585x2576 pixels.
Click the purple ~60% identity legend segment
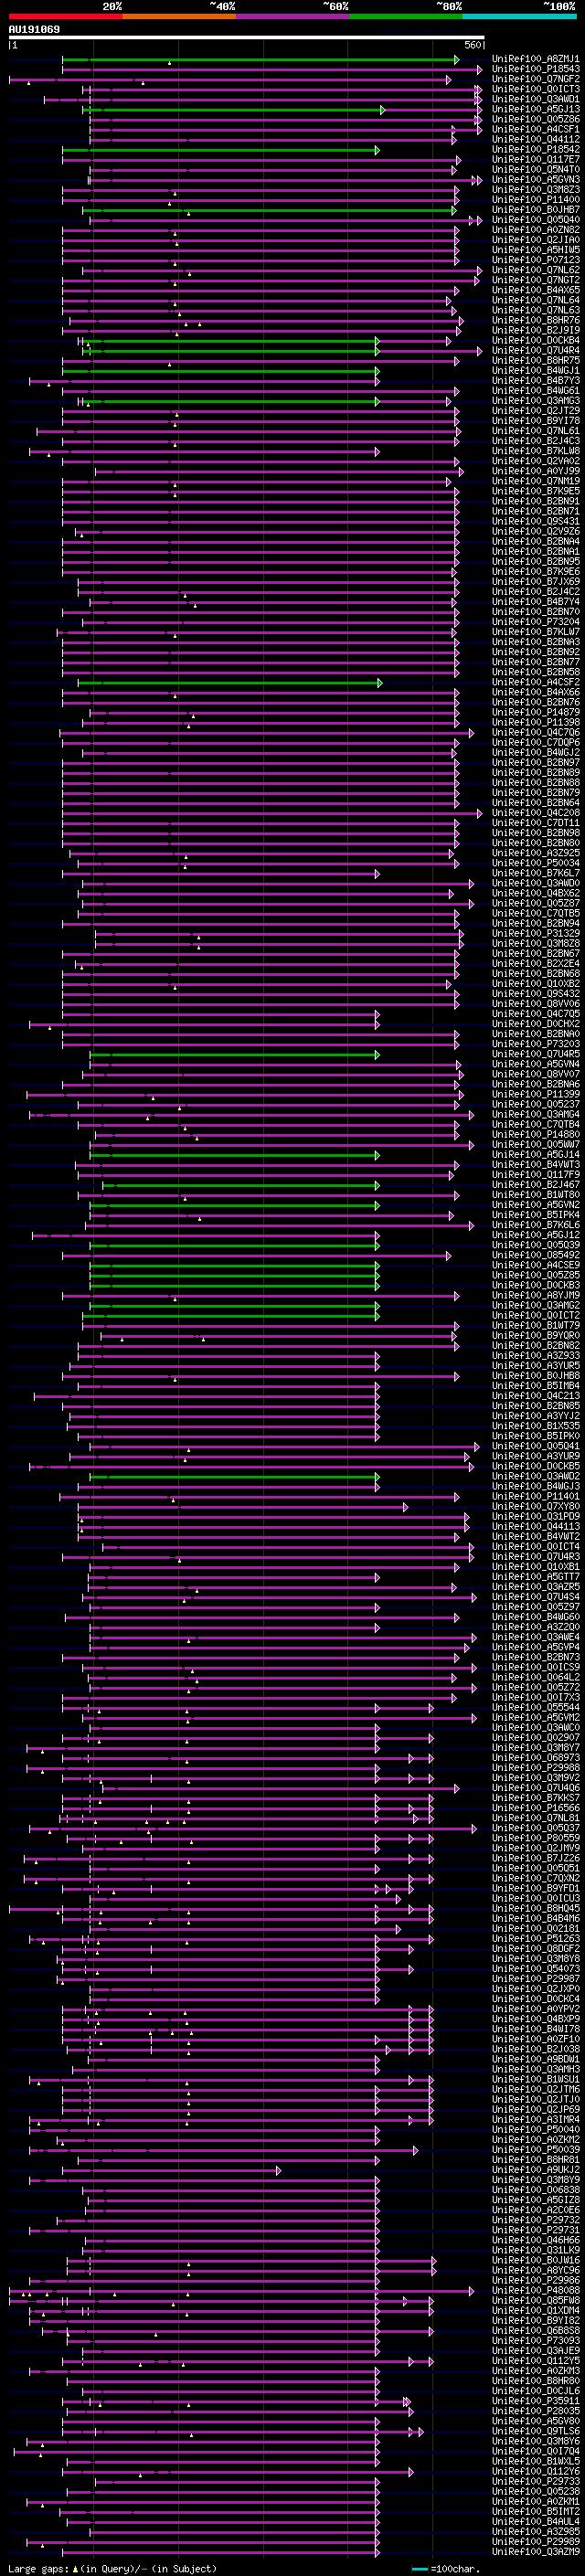[292, 16]
